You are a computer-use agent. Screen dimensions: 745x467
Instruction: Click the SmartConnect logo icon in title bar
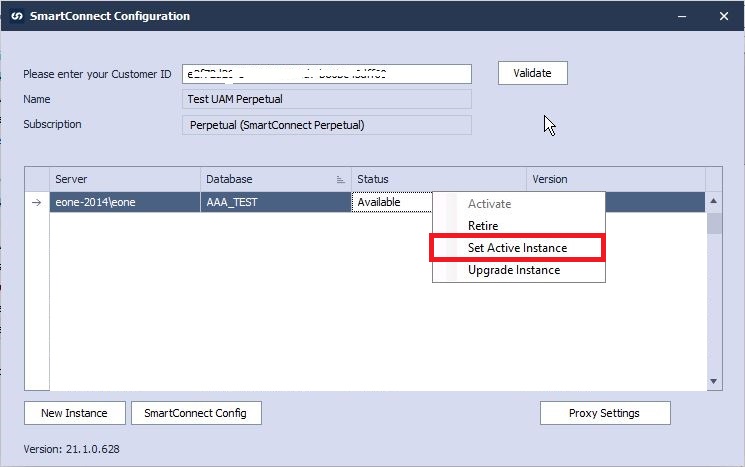(17, 16)
